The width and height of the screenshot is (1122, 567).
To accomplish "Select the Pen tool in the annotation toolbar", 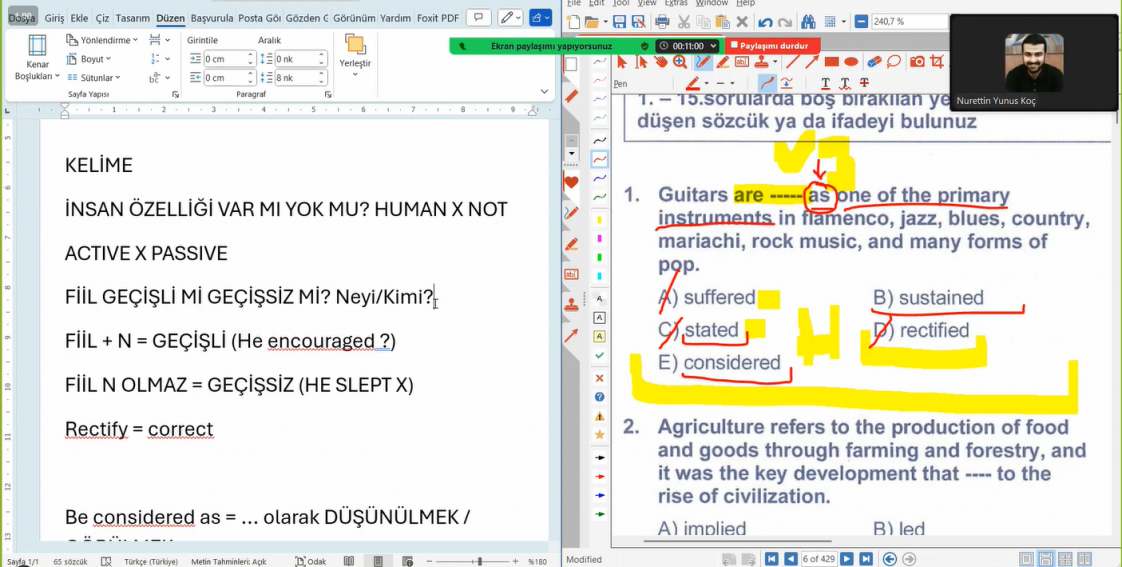I will point(703,62).
